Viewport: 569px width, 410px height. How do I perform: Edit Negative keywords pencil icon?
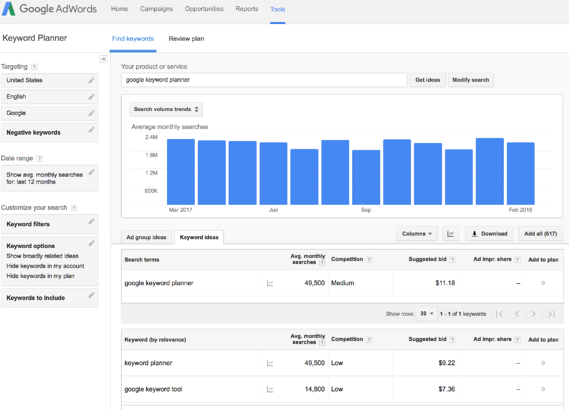click(91, 130)
